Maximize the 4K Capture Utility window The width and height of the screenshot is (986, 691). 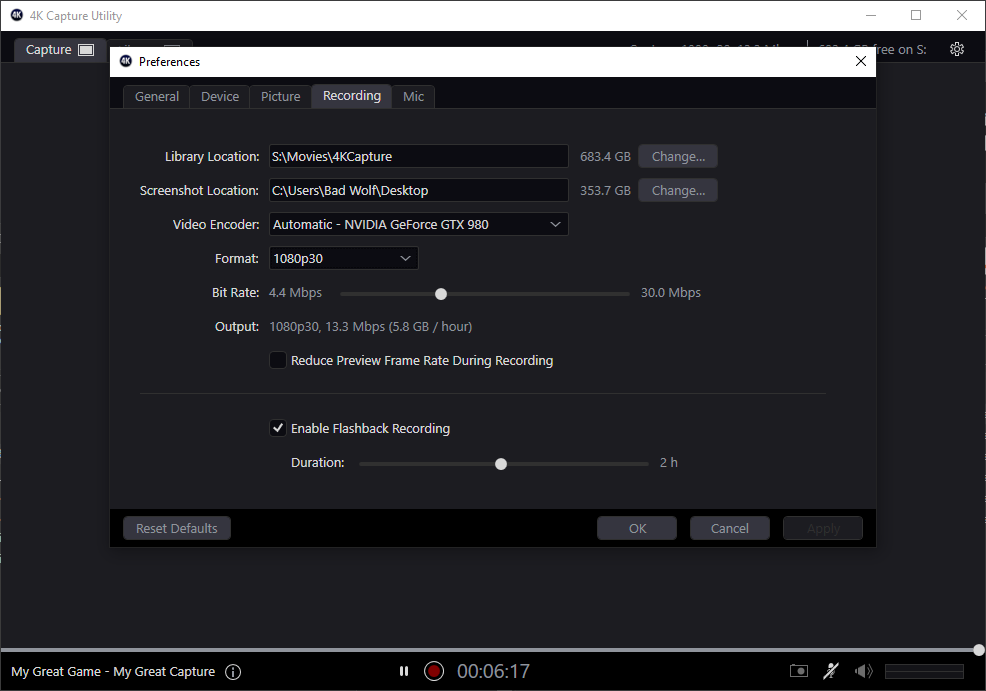coord(916,15)
